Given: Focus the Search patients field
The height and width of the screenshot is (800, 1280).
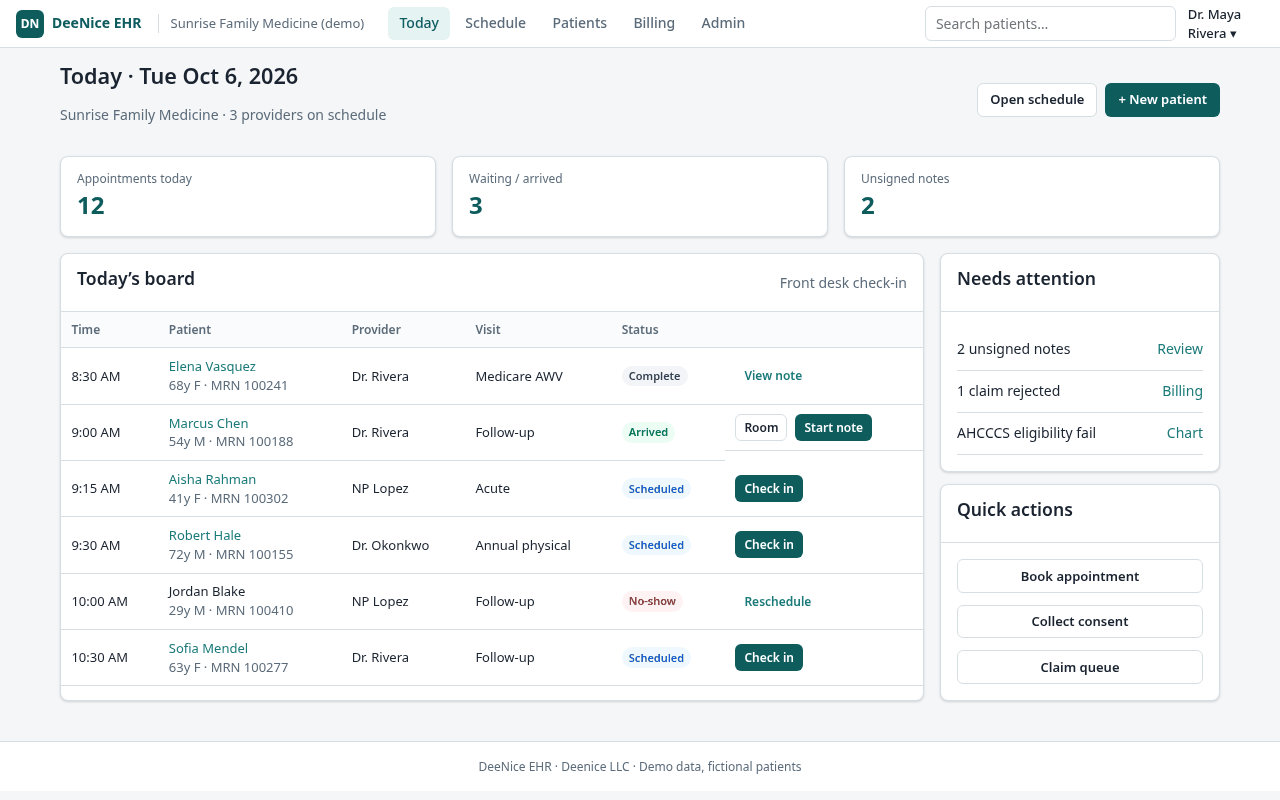Looking at the screenshot, I should [1050, 24].
